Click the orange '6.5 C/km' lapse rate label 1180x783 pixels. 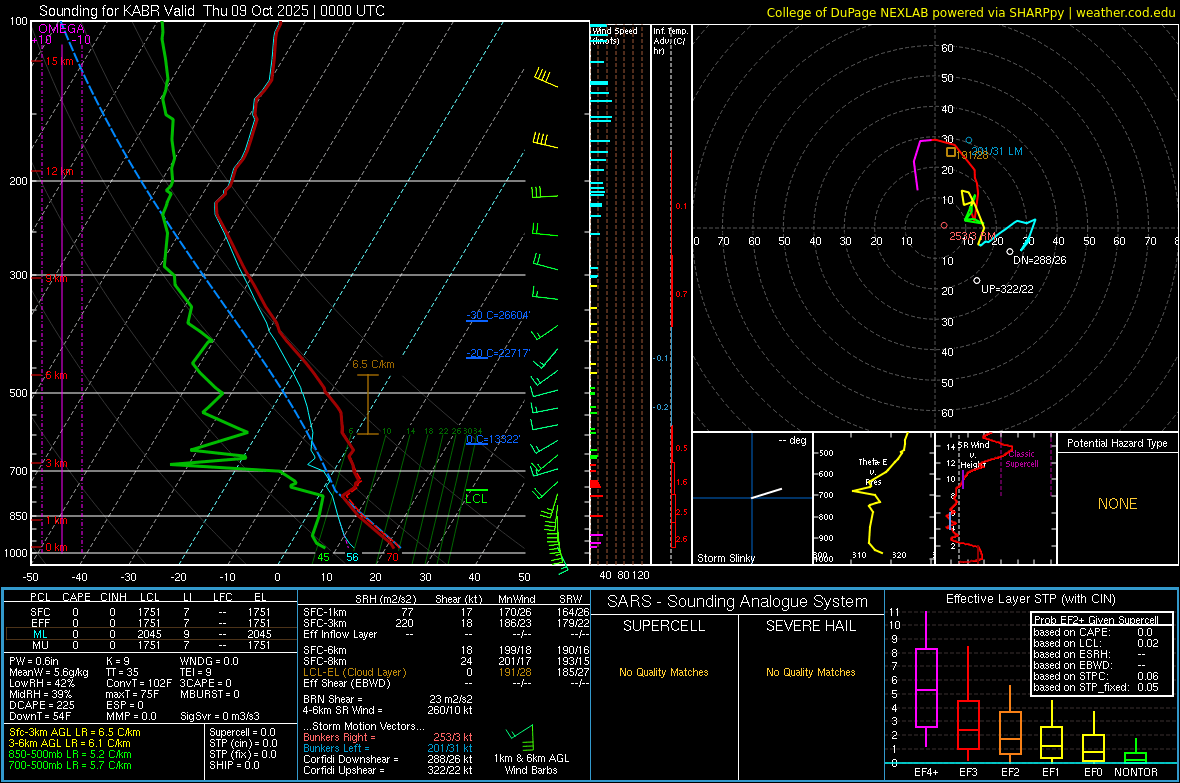pos(373,364)
